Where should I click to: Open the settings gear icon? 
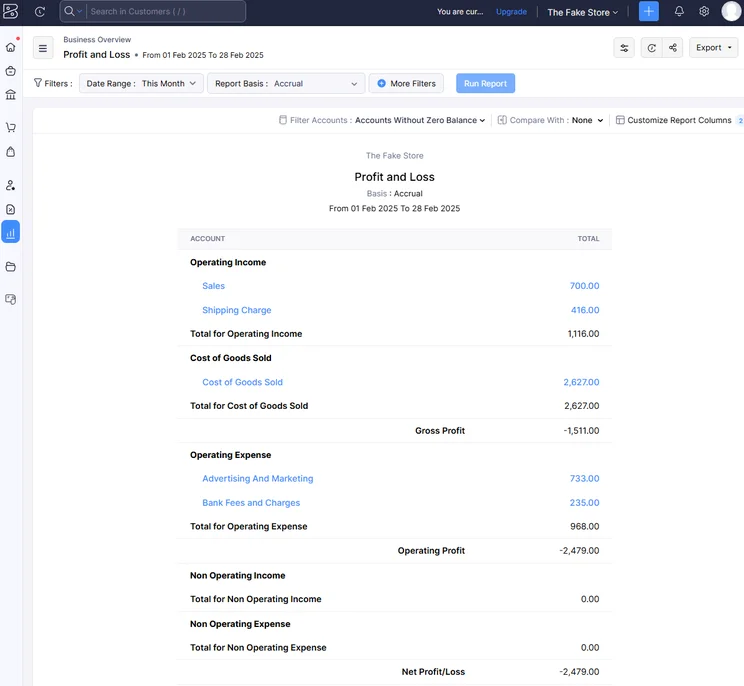704,11
